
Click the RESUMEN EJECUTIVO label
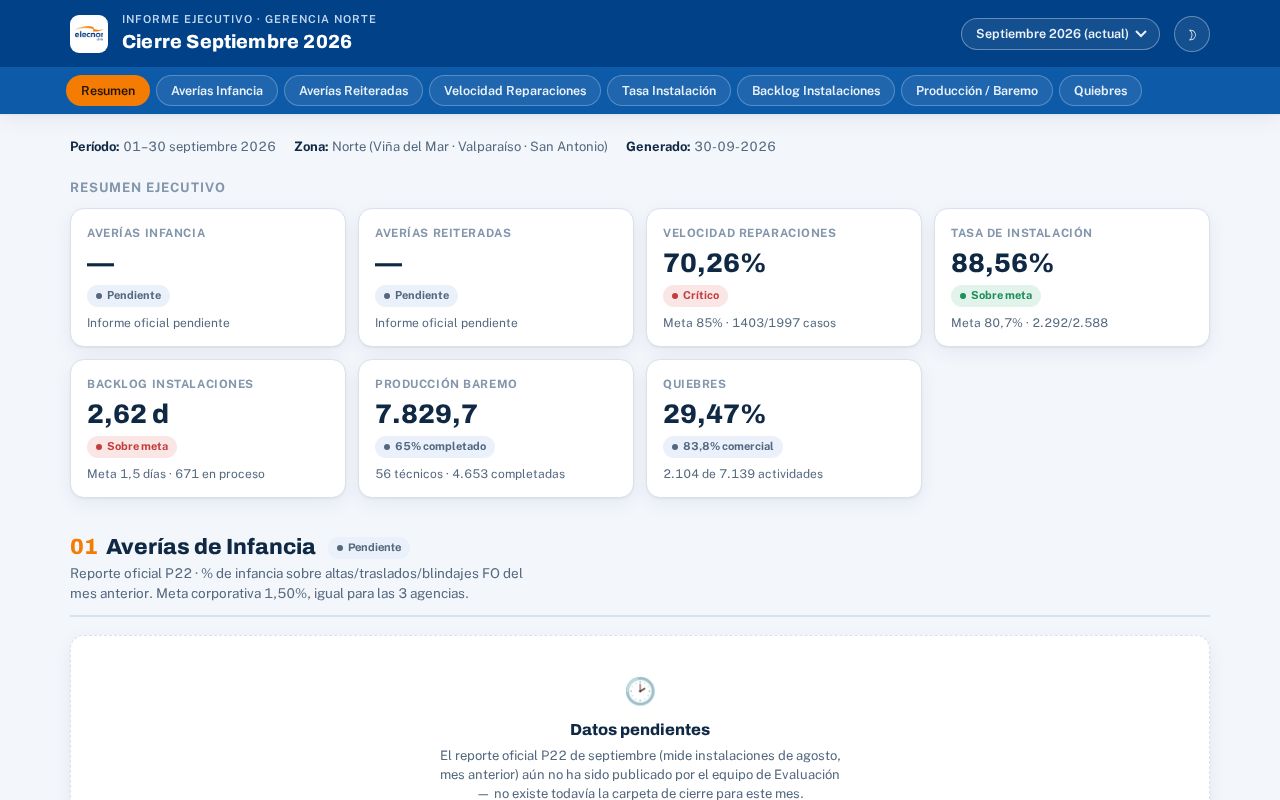pos(148,188)
